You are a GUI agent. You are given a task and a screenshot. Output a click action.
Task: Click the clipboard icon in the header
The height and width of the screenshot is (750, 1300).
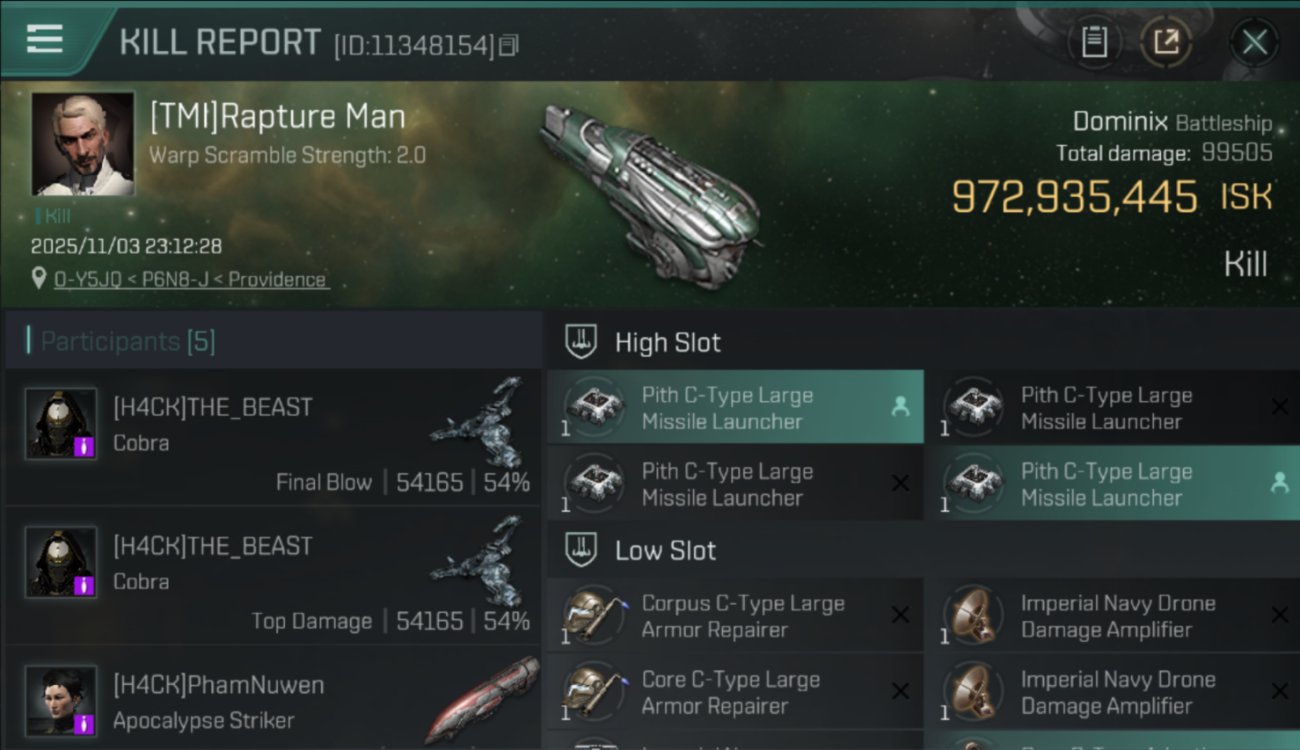pos(1094,42)
